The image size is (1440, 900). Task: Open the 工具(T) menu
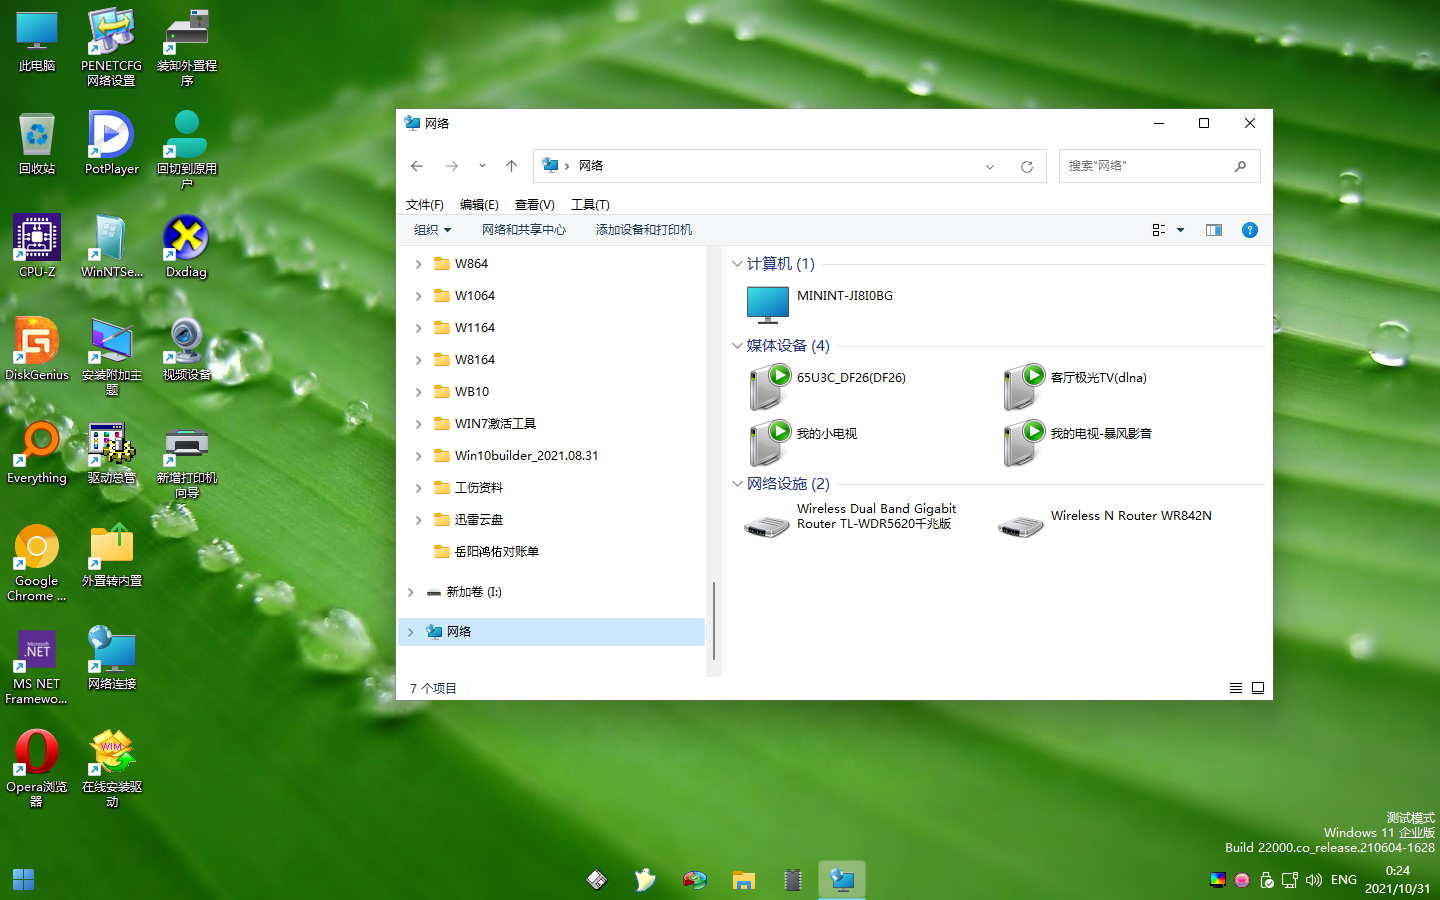point(590,204)
